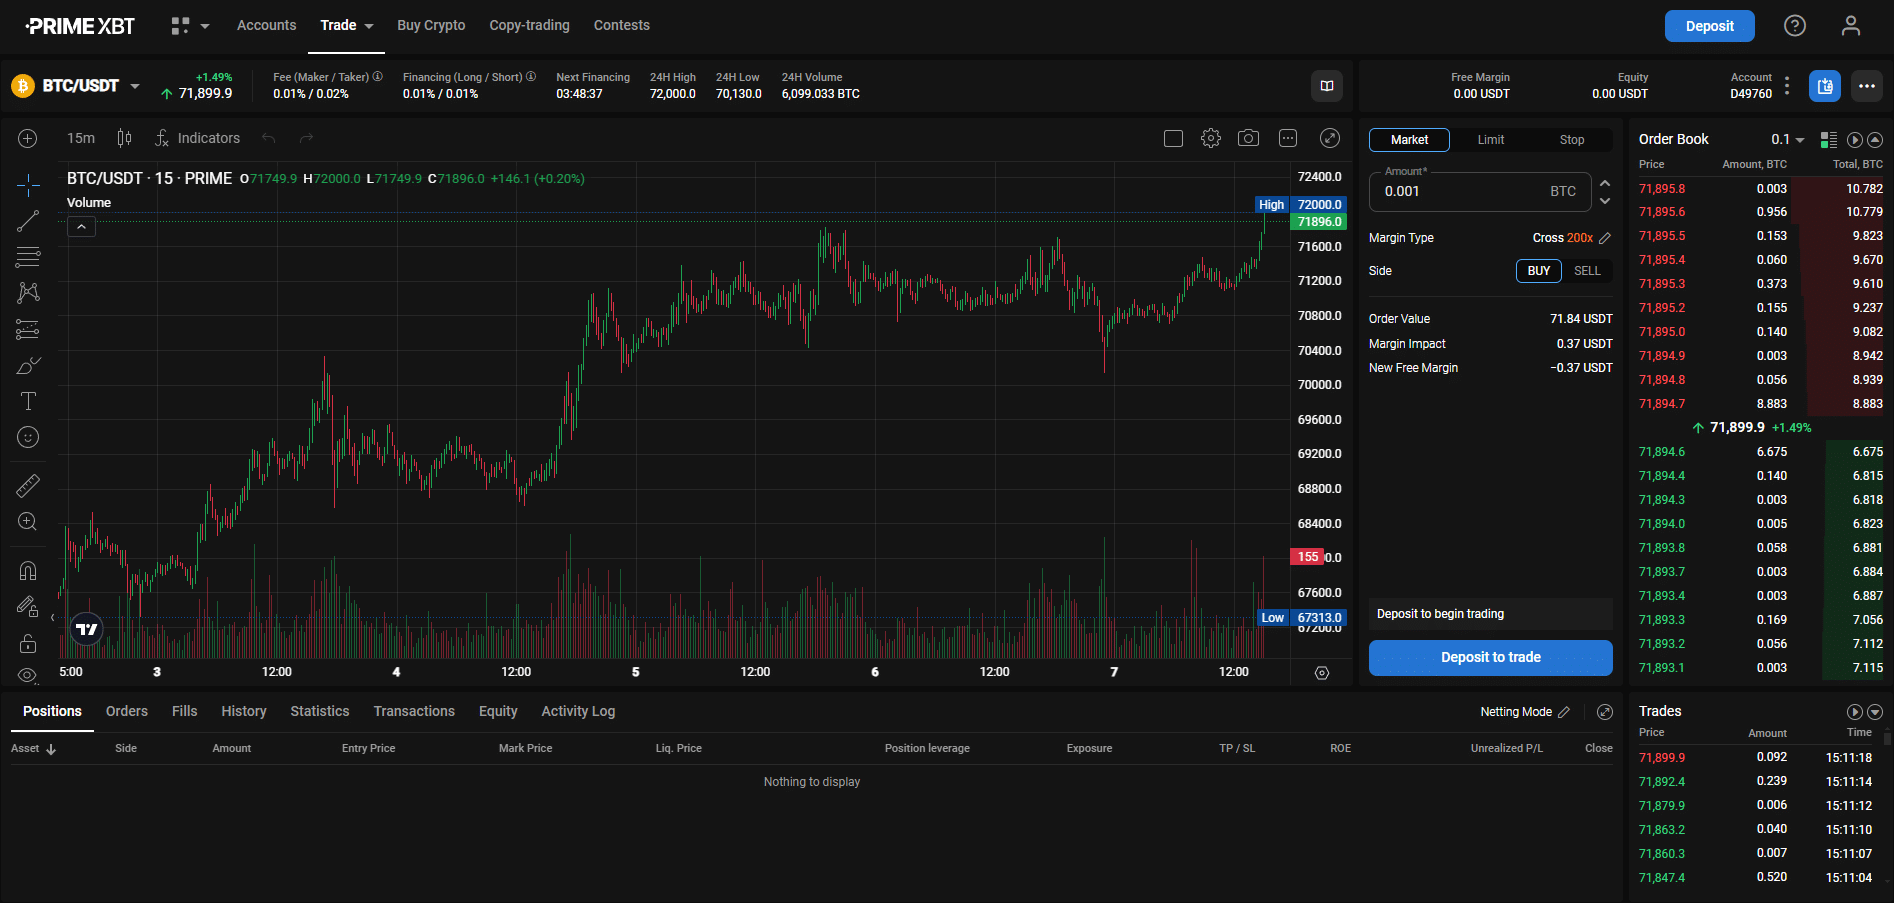Image resolution: width=1894 pixels, height=903 pixels.
Task: Open the text annotation tool
Action: (27, 401)
